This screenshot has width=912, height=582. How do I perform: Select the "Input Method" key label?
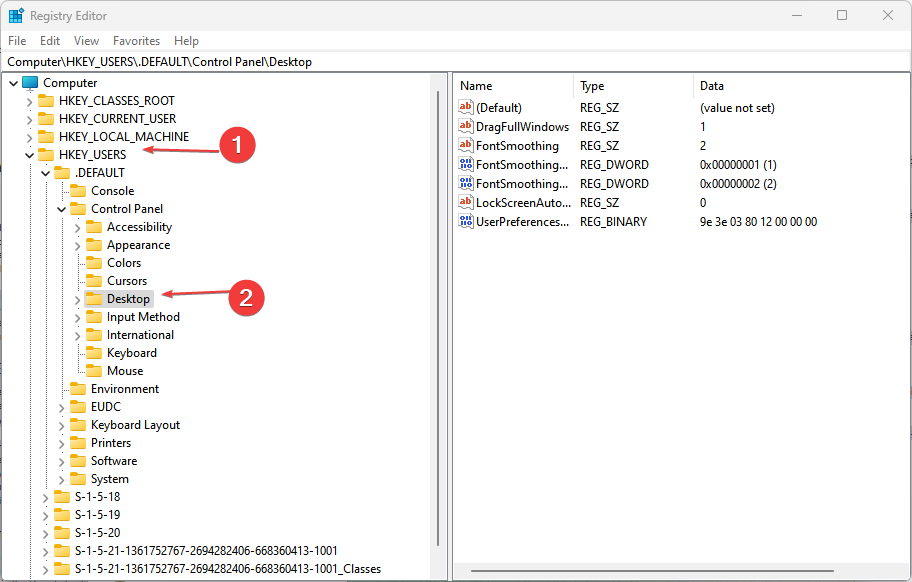143,317
